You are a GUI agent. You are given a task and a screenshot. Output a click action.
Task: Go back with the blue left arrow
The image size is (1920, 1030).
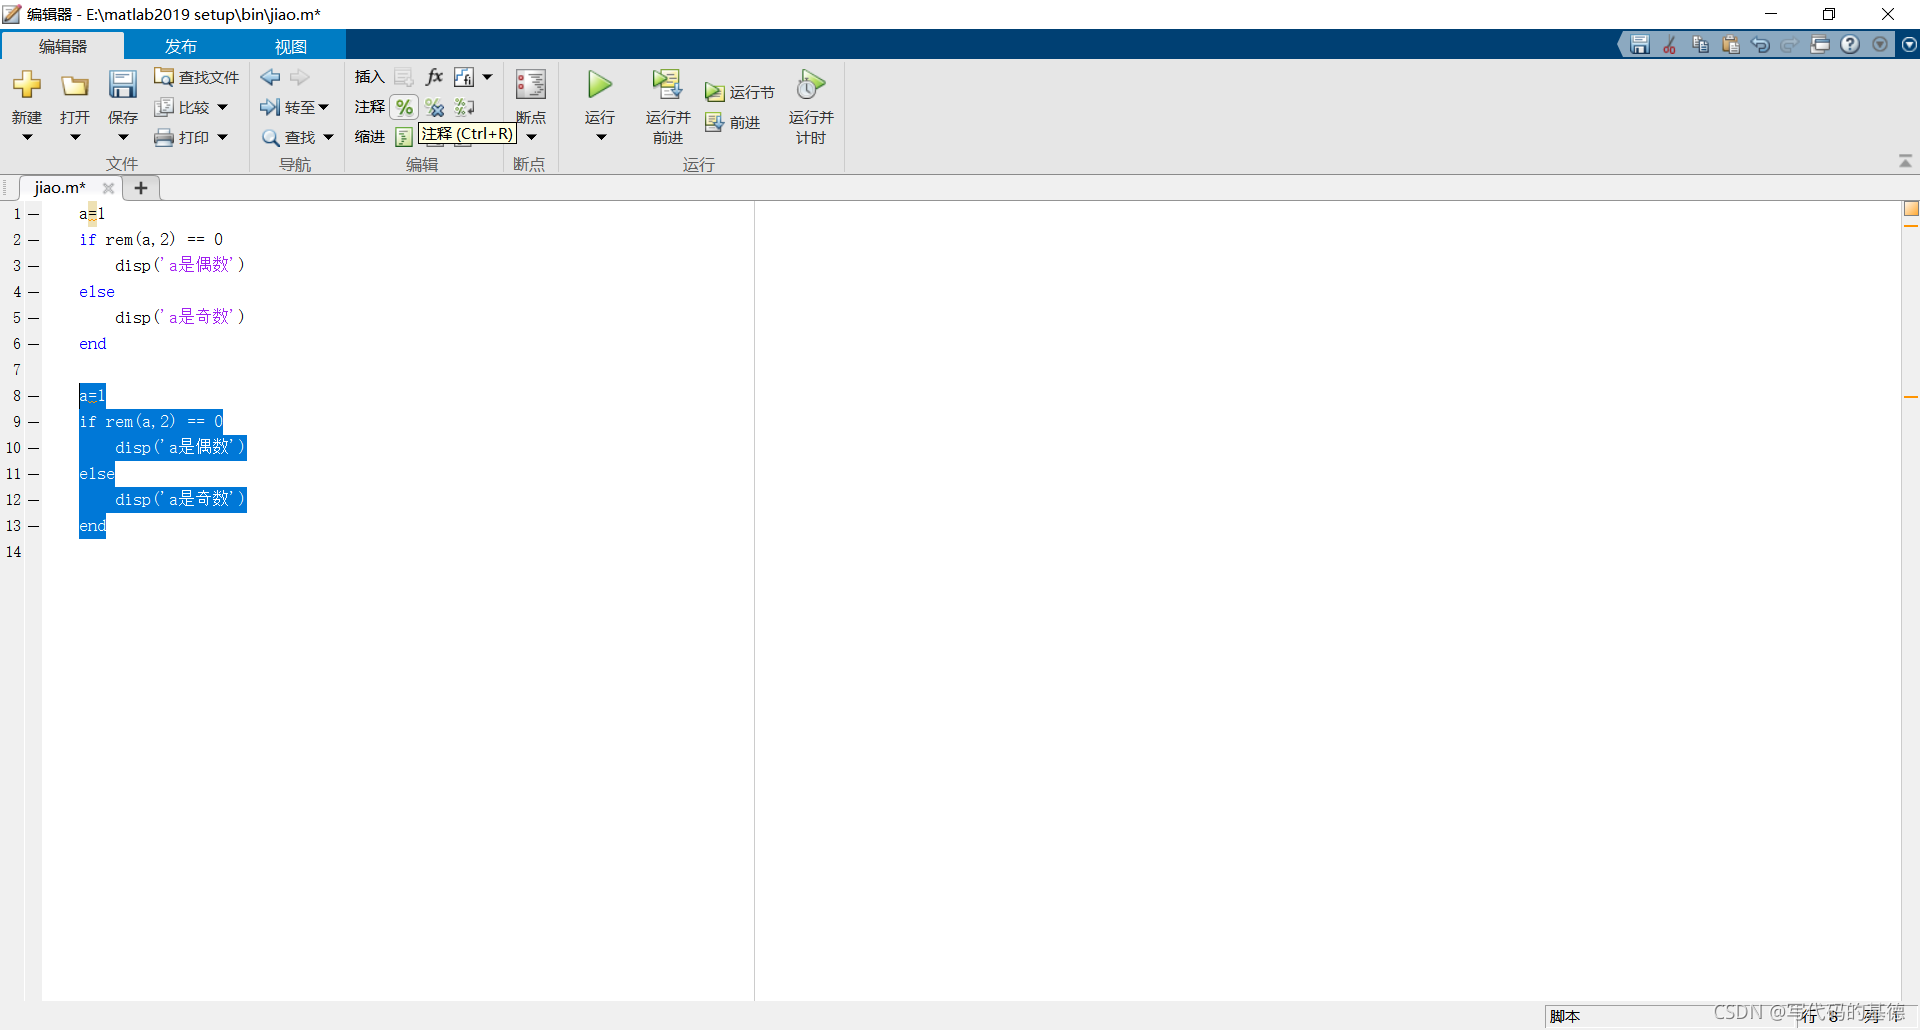pos(270,77)
